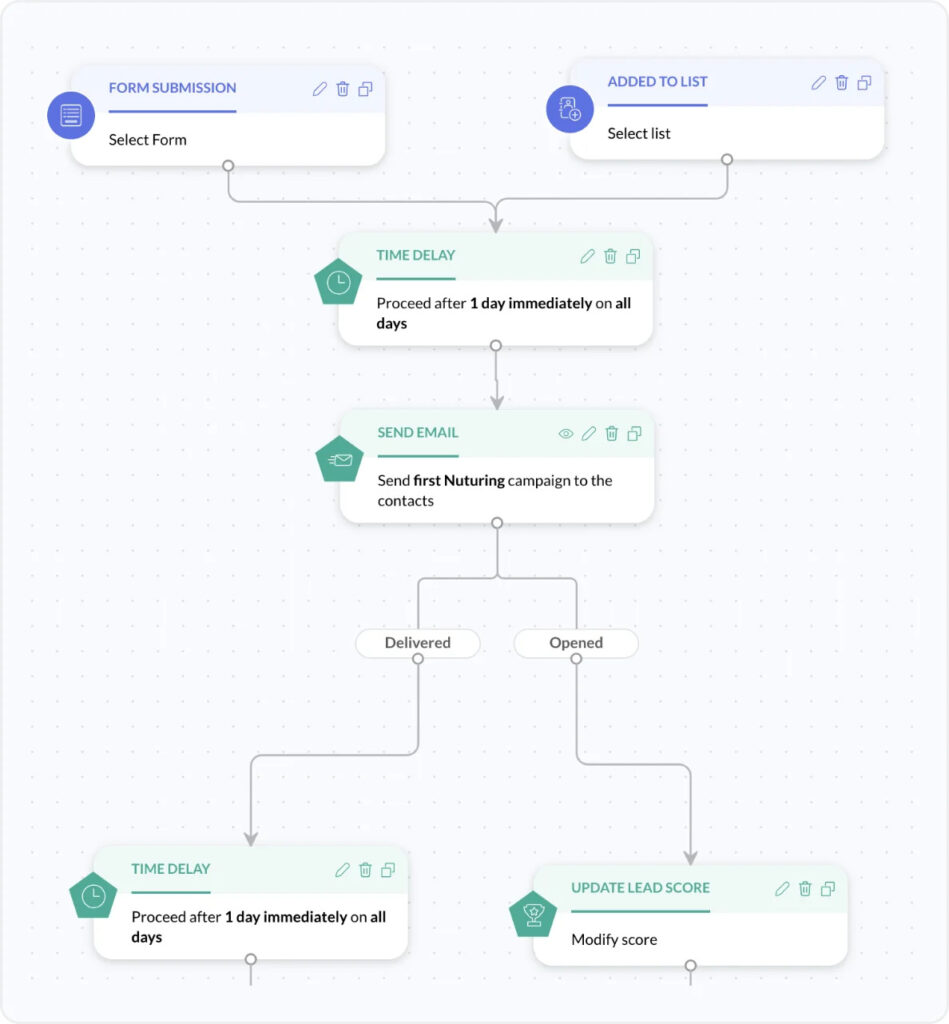Open the Update Lead Score trophy icon

pos(532,913)
